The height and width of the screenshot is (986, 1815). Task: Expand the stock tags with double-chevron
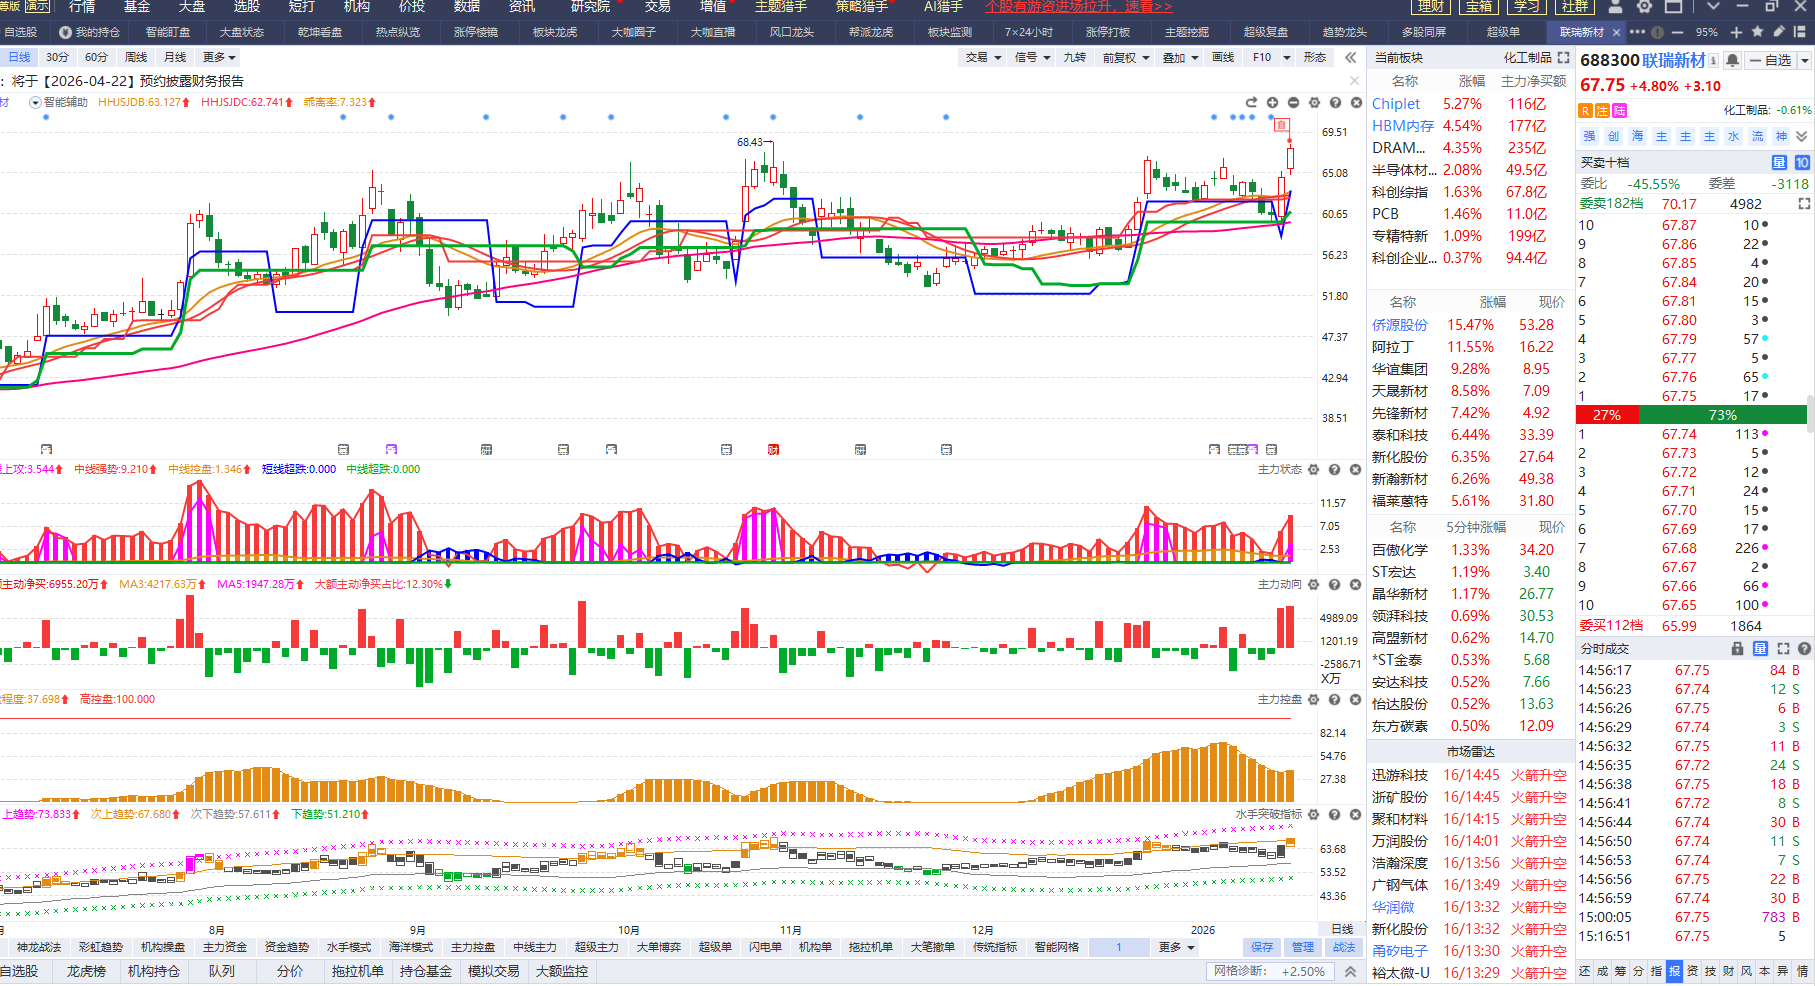click(x=1801, y=137)
